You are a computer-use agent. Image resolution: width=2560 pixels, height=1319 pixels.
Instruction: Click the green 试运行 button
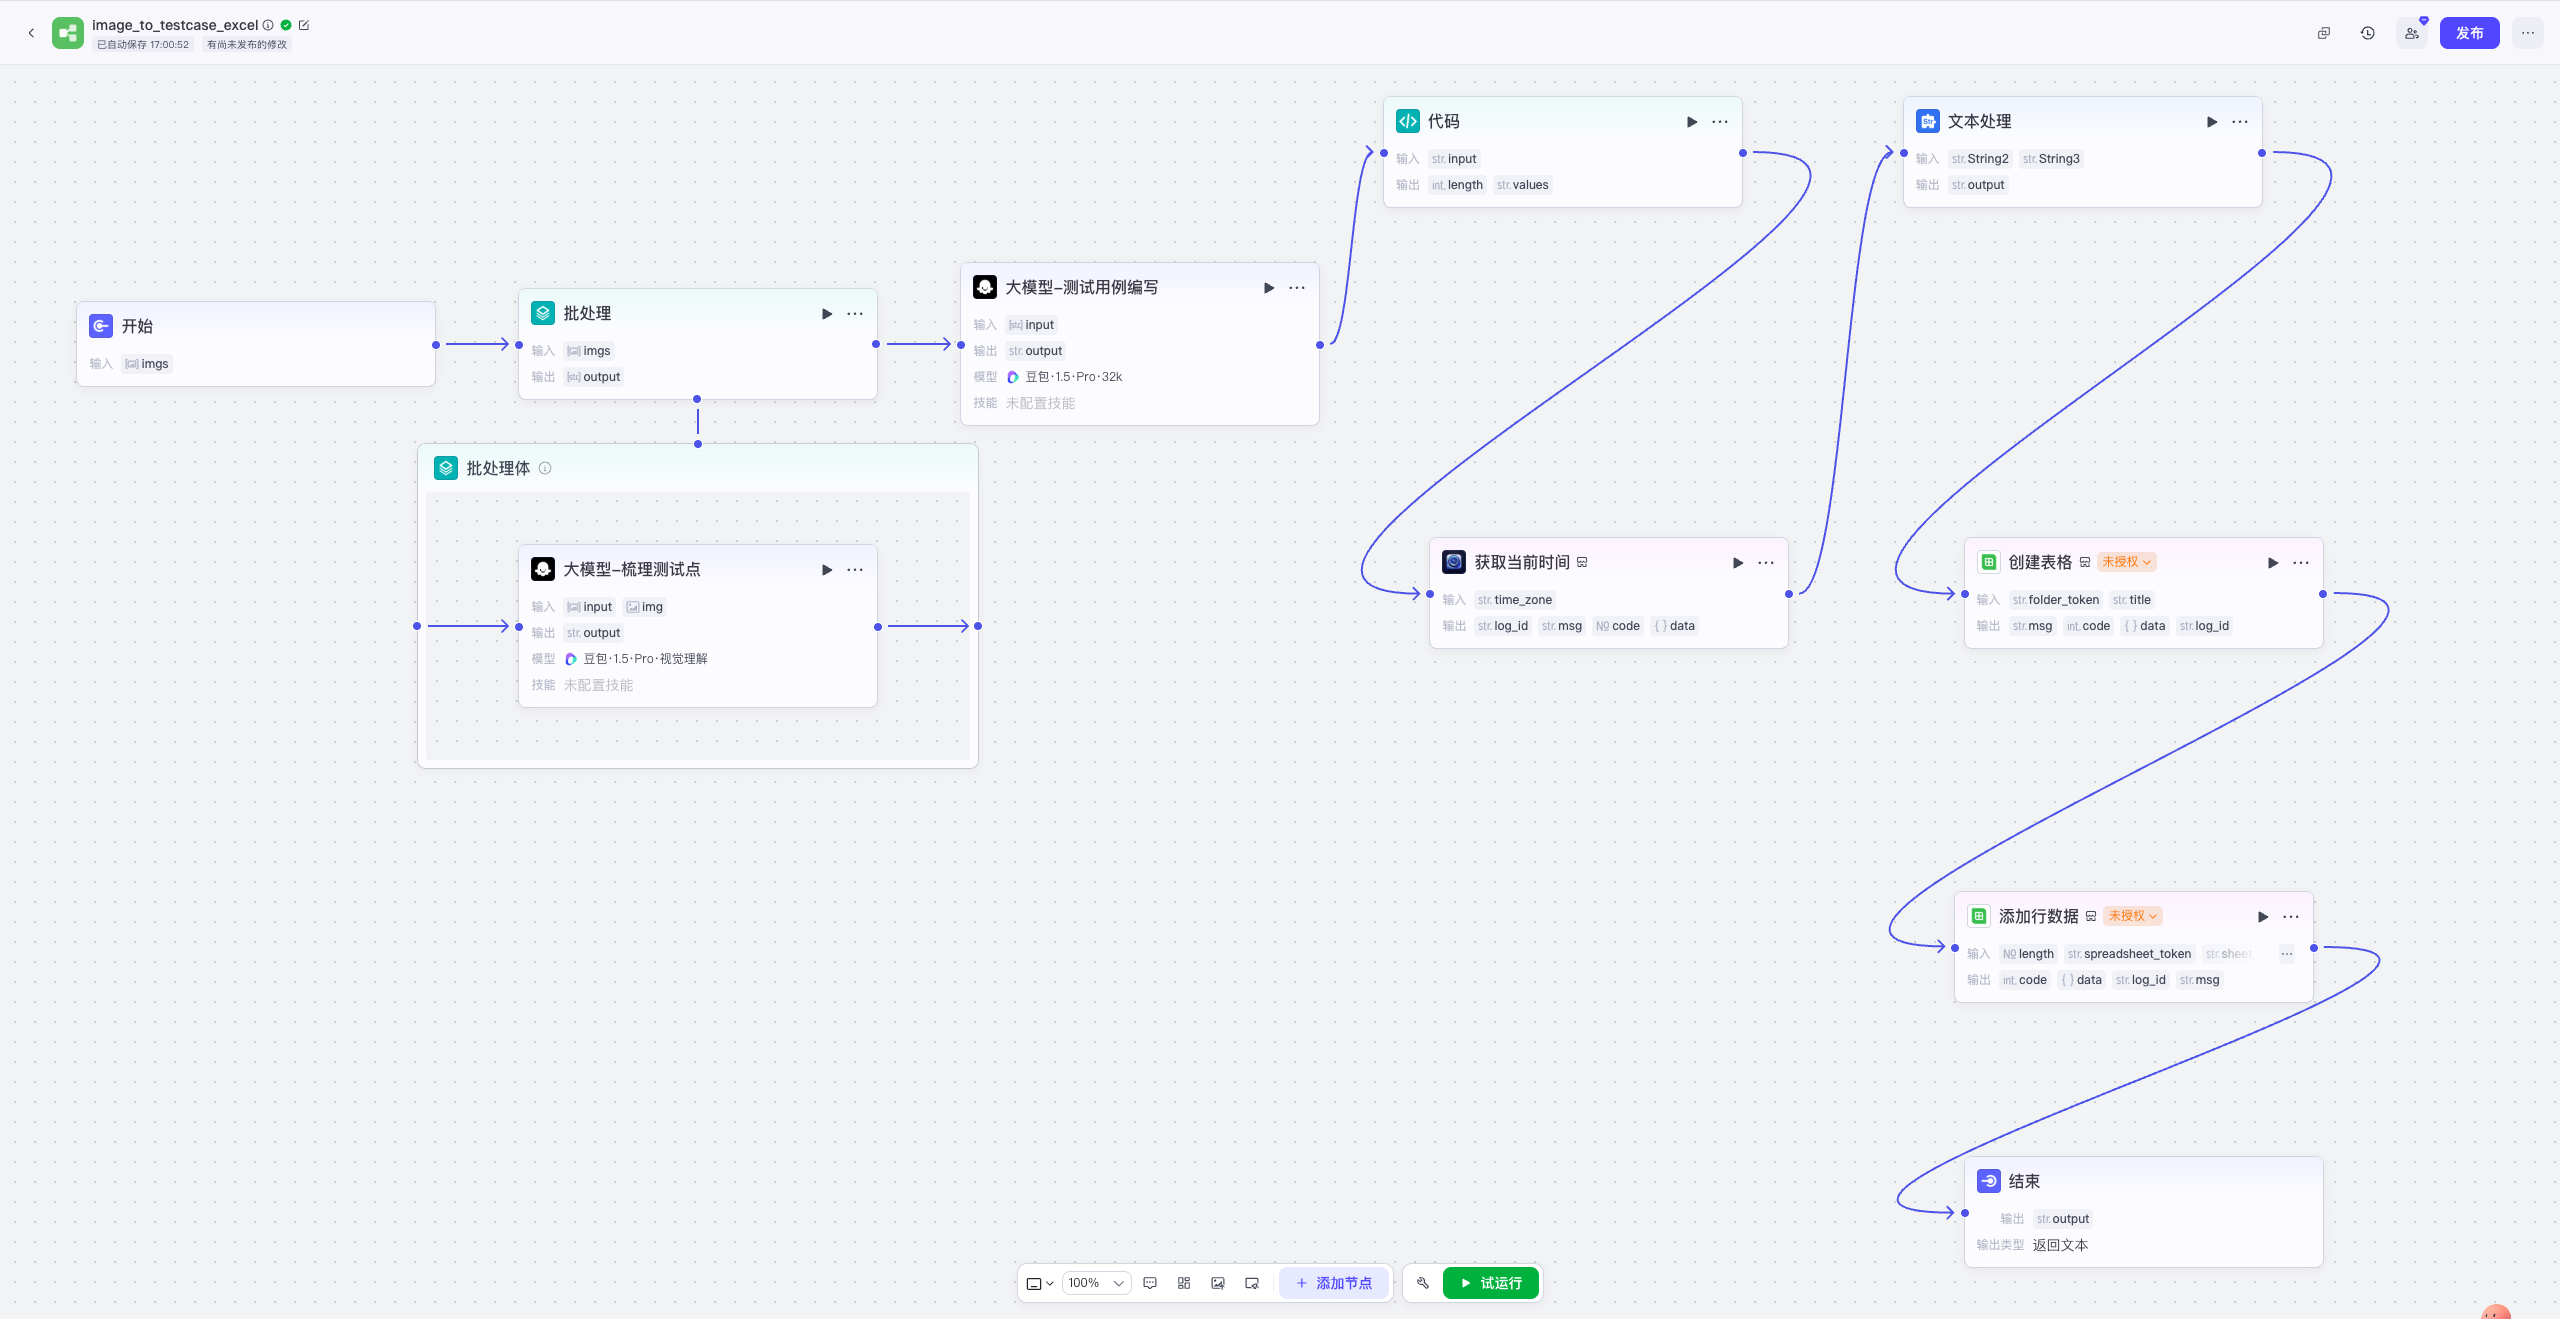tap(1490, 1283)
